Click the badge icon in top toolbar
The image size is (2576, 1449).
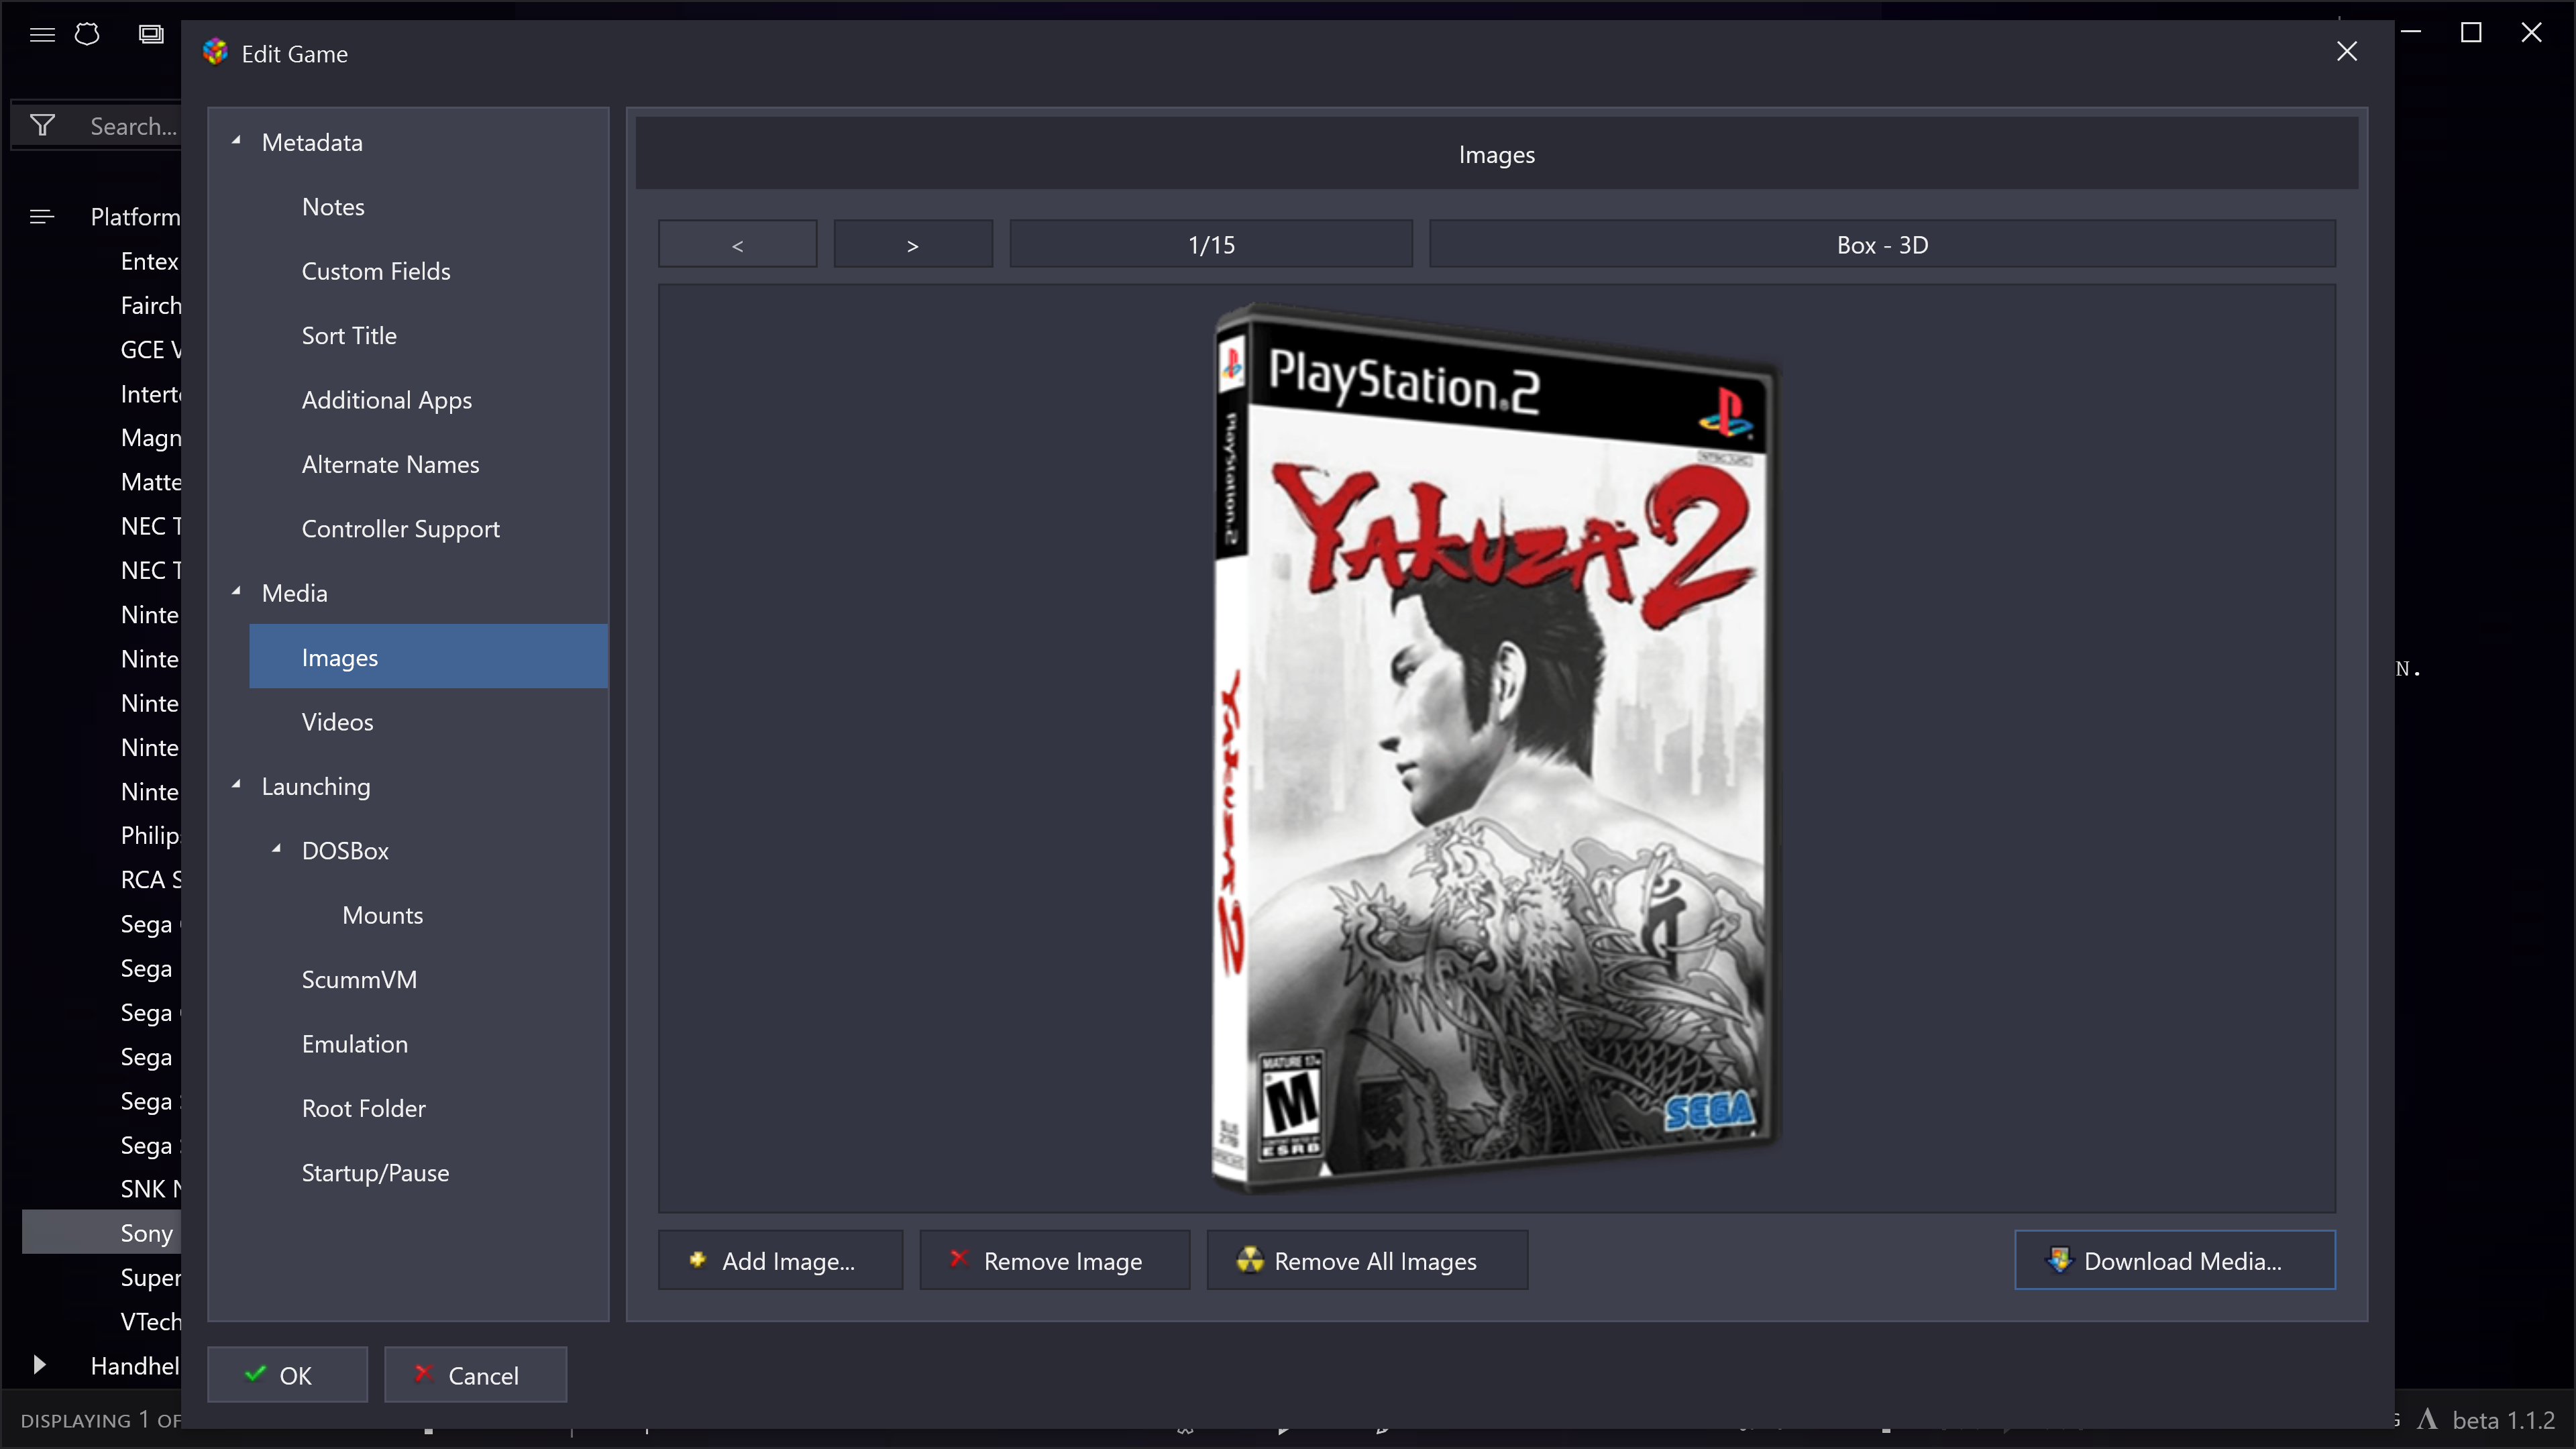point(87,34)
